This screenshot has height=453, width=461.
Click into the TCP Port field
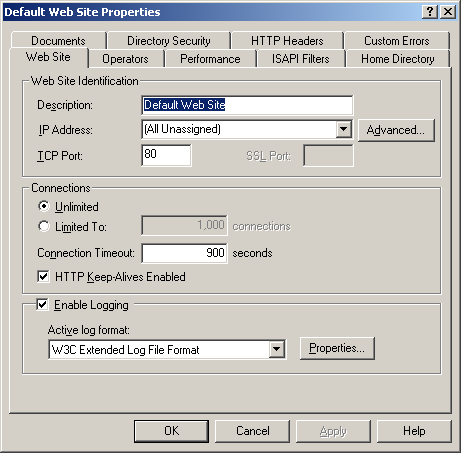coord(166,155)
